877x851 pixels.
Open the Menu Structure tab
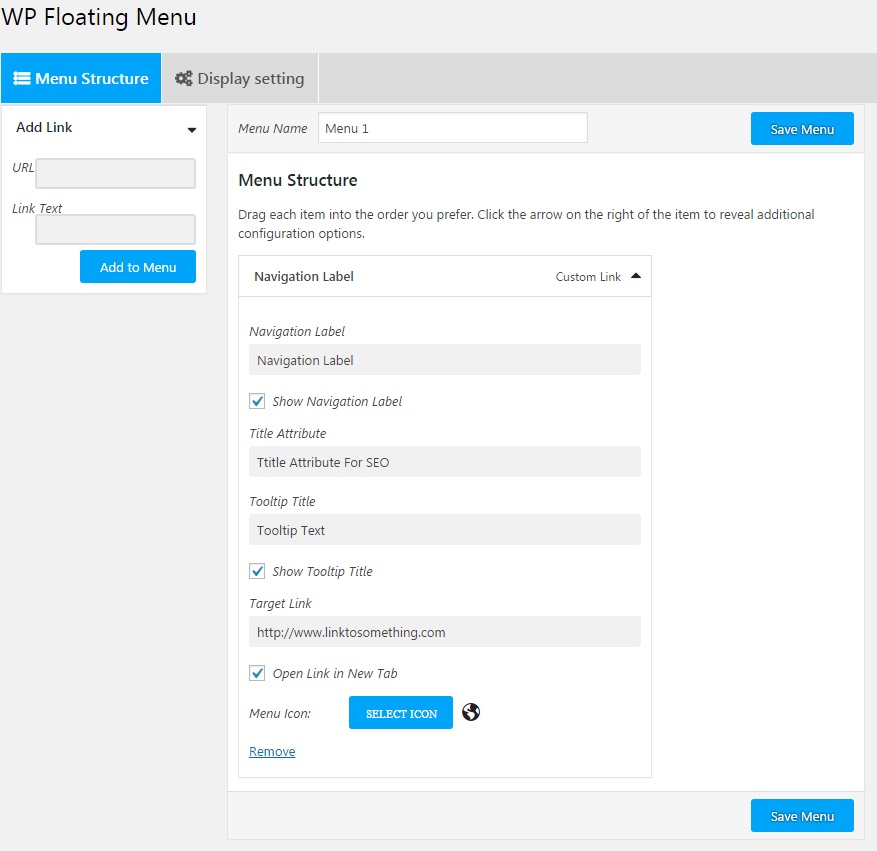coord(81,78)
